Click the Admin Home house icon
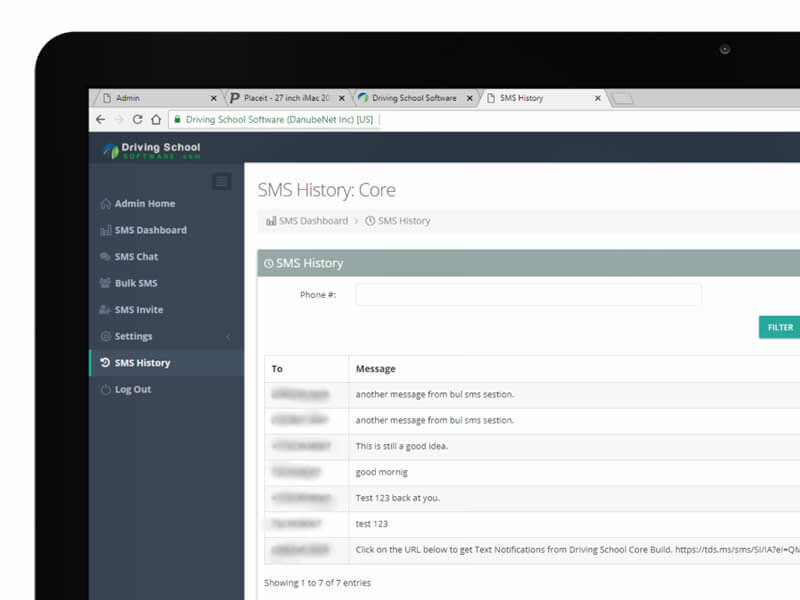 coord(106,204)
